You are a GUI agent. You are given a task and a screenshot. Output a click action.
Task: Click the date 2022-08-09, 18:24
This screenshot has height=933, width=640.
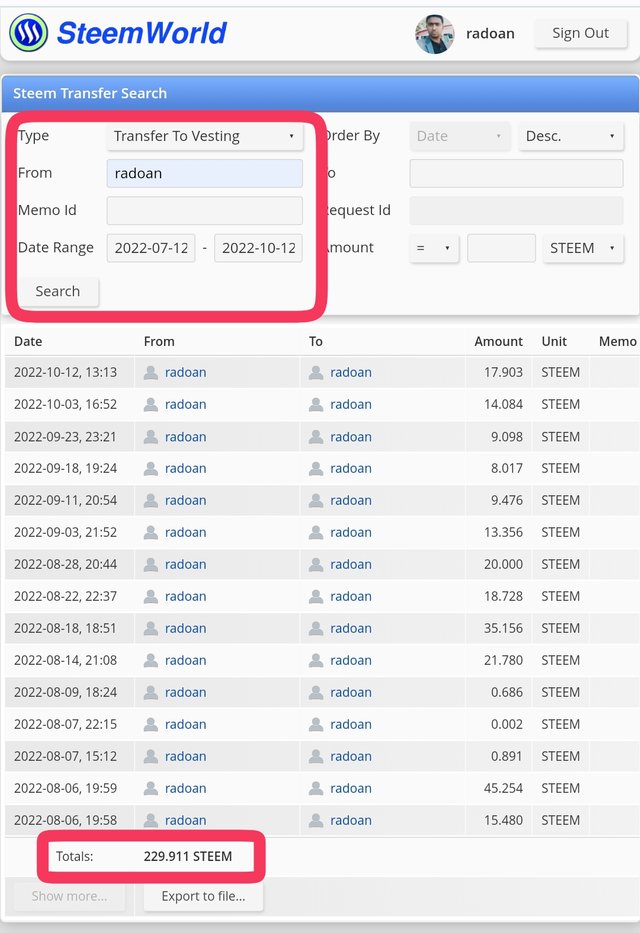pyautogui.click(x=65, y=693)
